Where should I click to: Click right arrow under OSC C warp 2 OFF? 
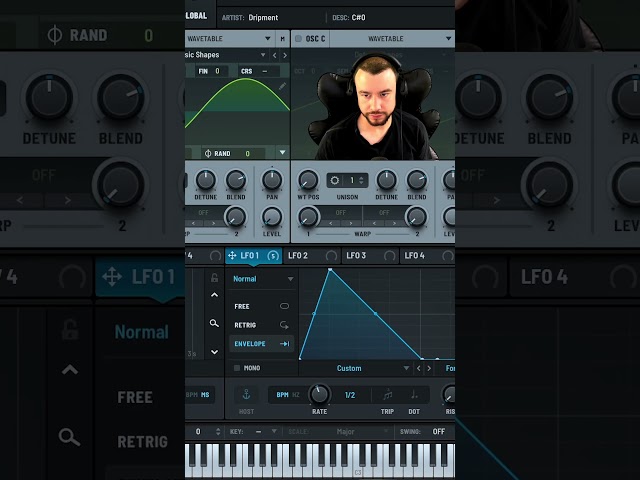(394, 223)
